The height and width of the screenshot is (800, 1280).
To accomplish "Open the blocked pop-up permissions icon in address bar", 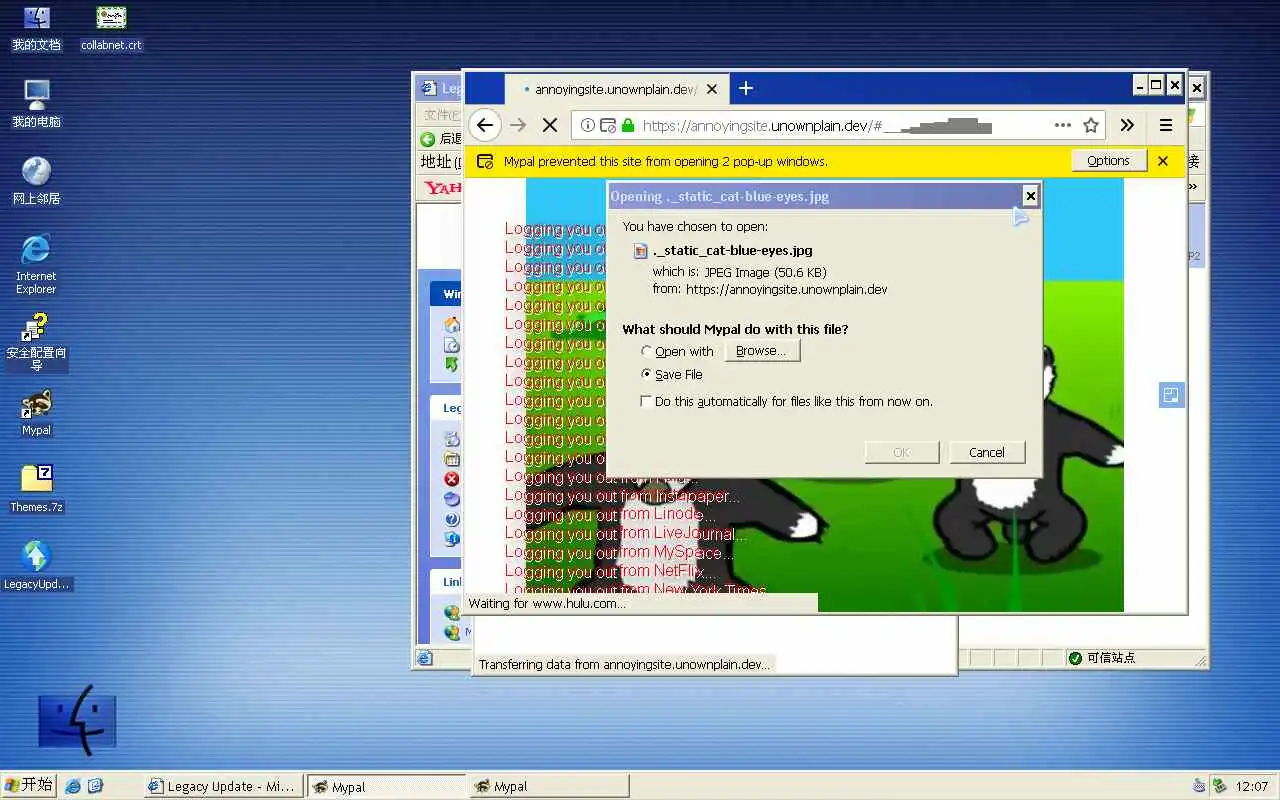I will (x=607, y=125).
